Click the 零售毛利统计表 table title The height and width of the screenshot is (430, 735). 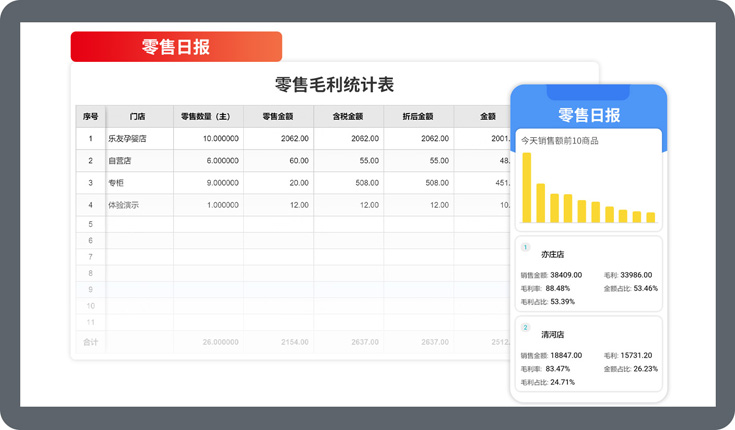[x=334, y=84]
